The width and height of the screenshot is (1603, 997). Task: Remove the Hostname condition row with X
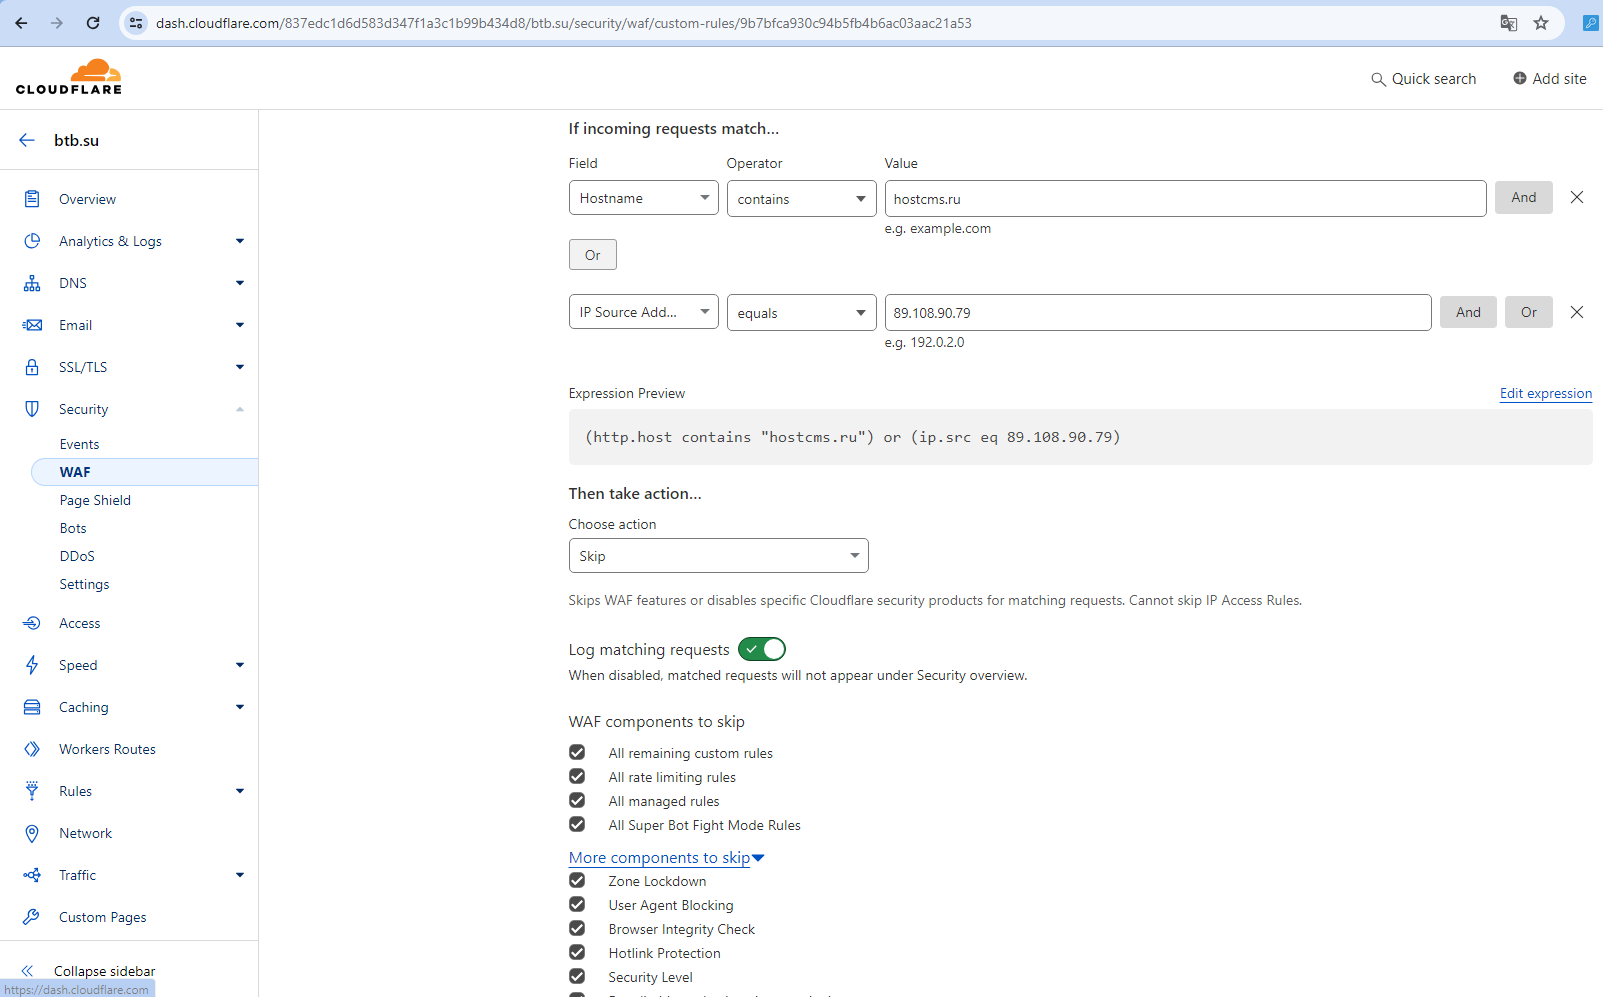point(1577,197)
